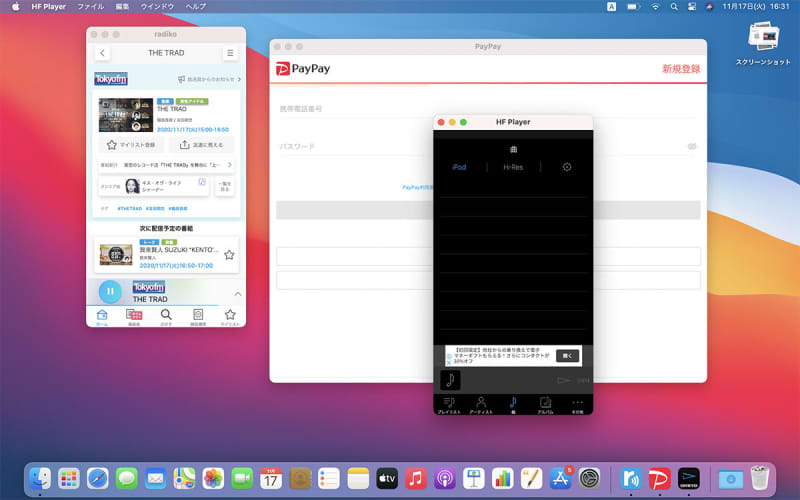Open PayPay new registration link
This screenshot has height=500, width=800.
point(681,69)
